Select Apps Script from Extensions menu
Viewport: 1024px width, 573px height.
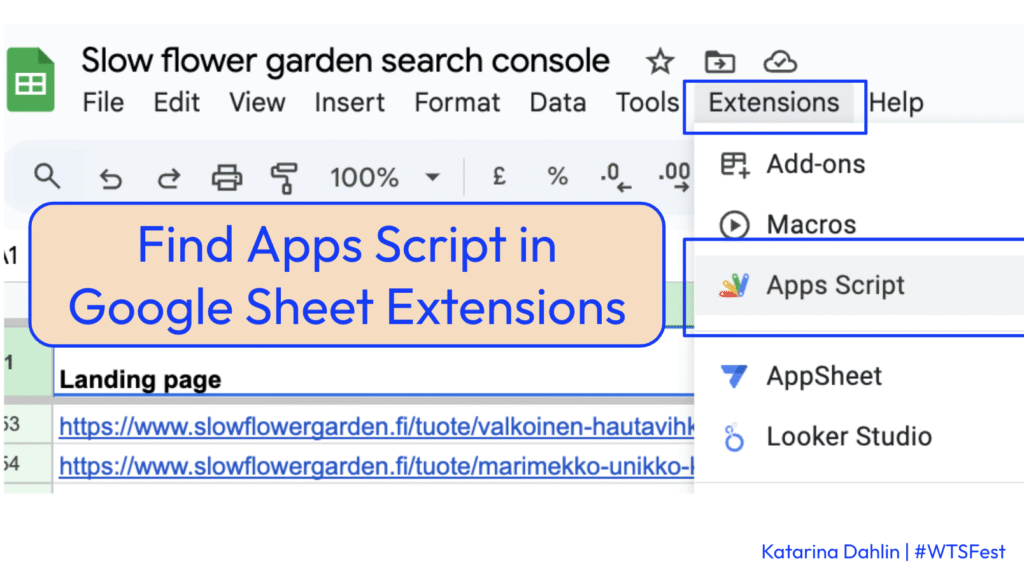pos(835,286)
